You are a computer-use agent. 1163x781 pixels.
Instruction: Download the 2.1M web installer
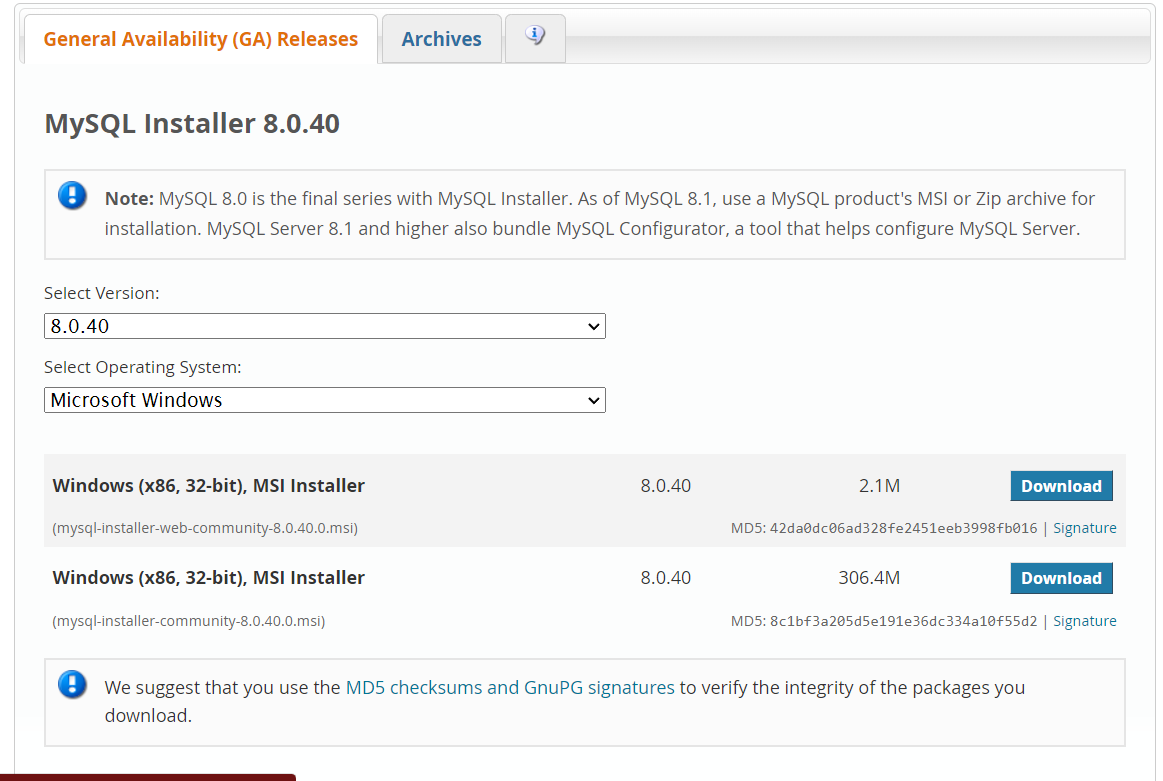[x=1061, y=486]
